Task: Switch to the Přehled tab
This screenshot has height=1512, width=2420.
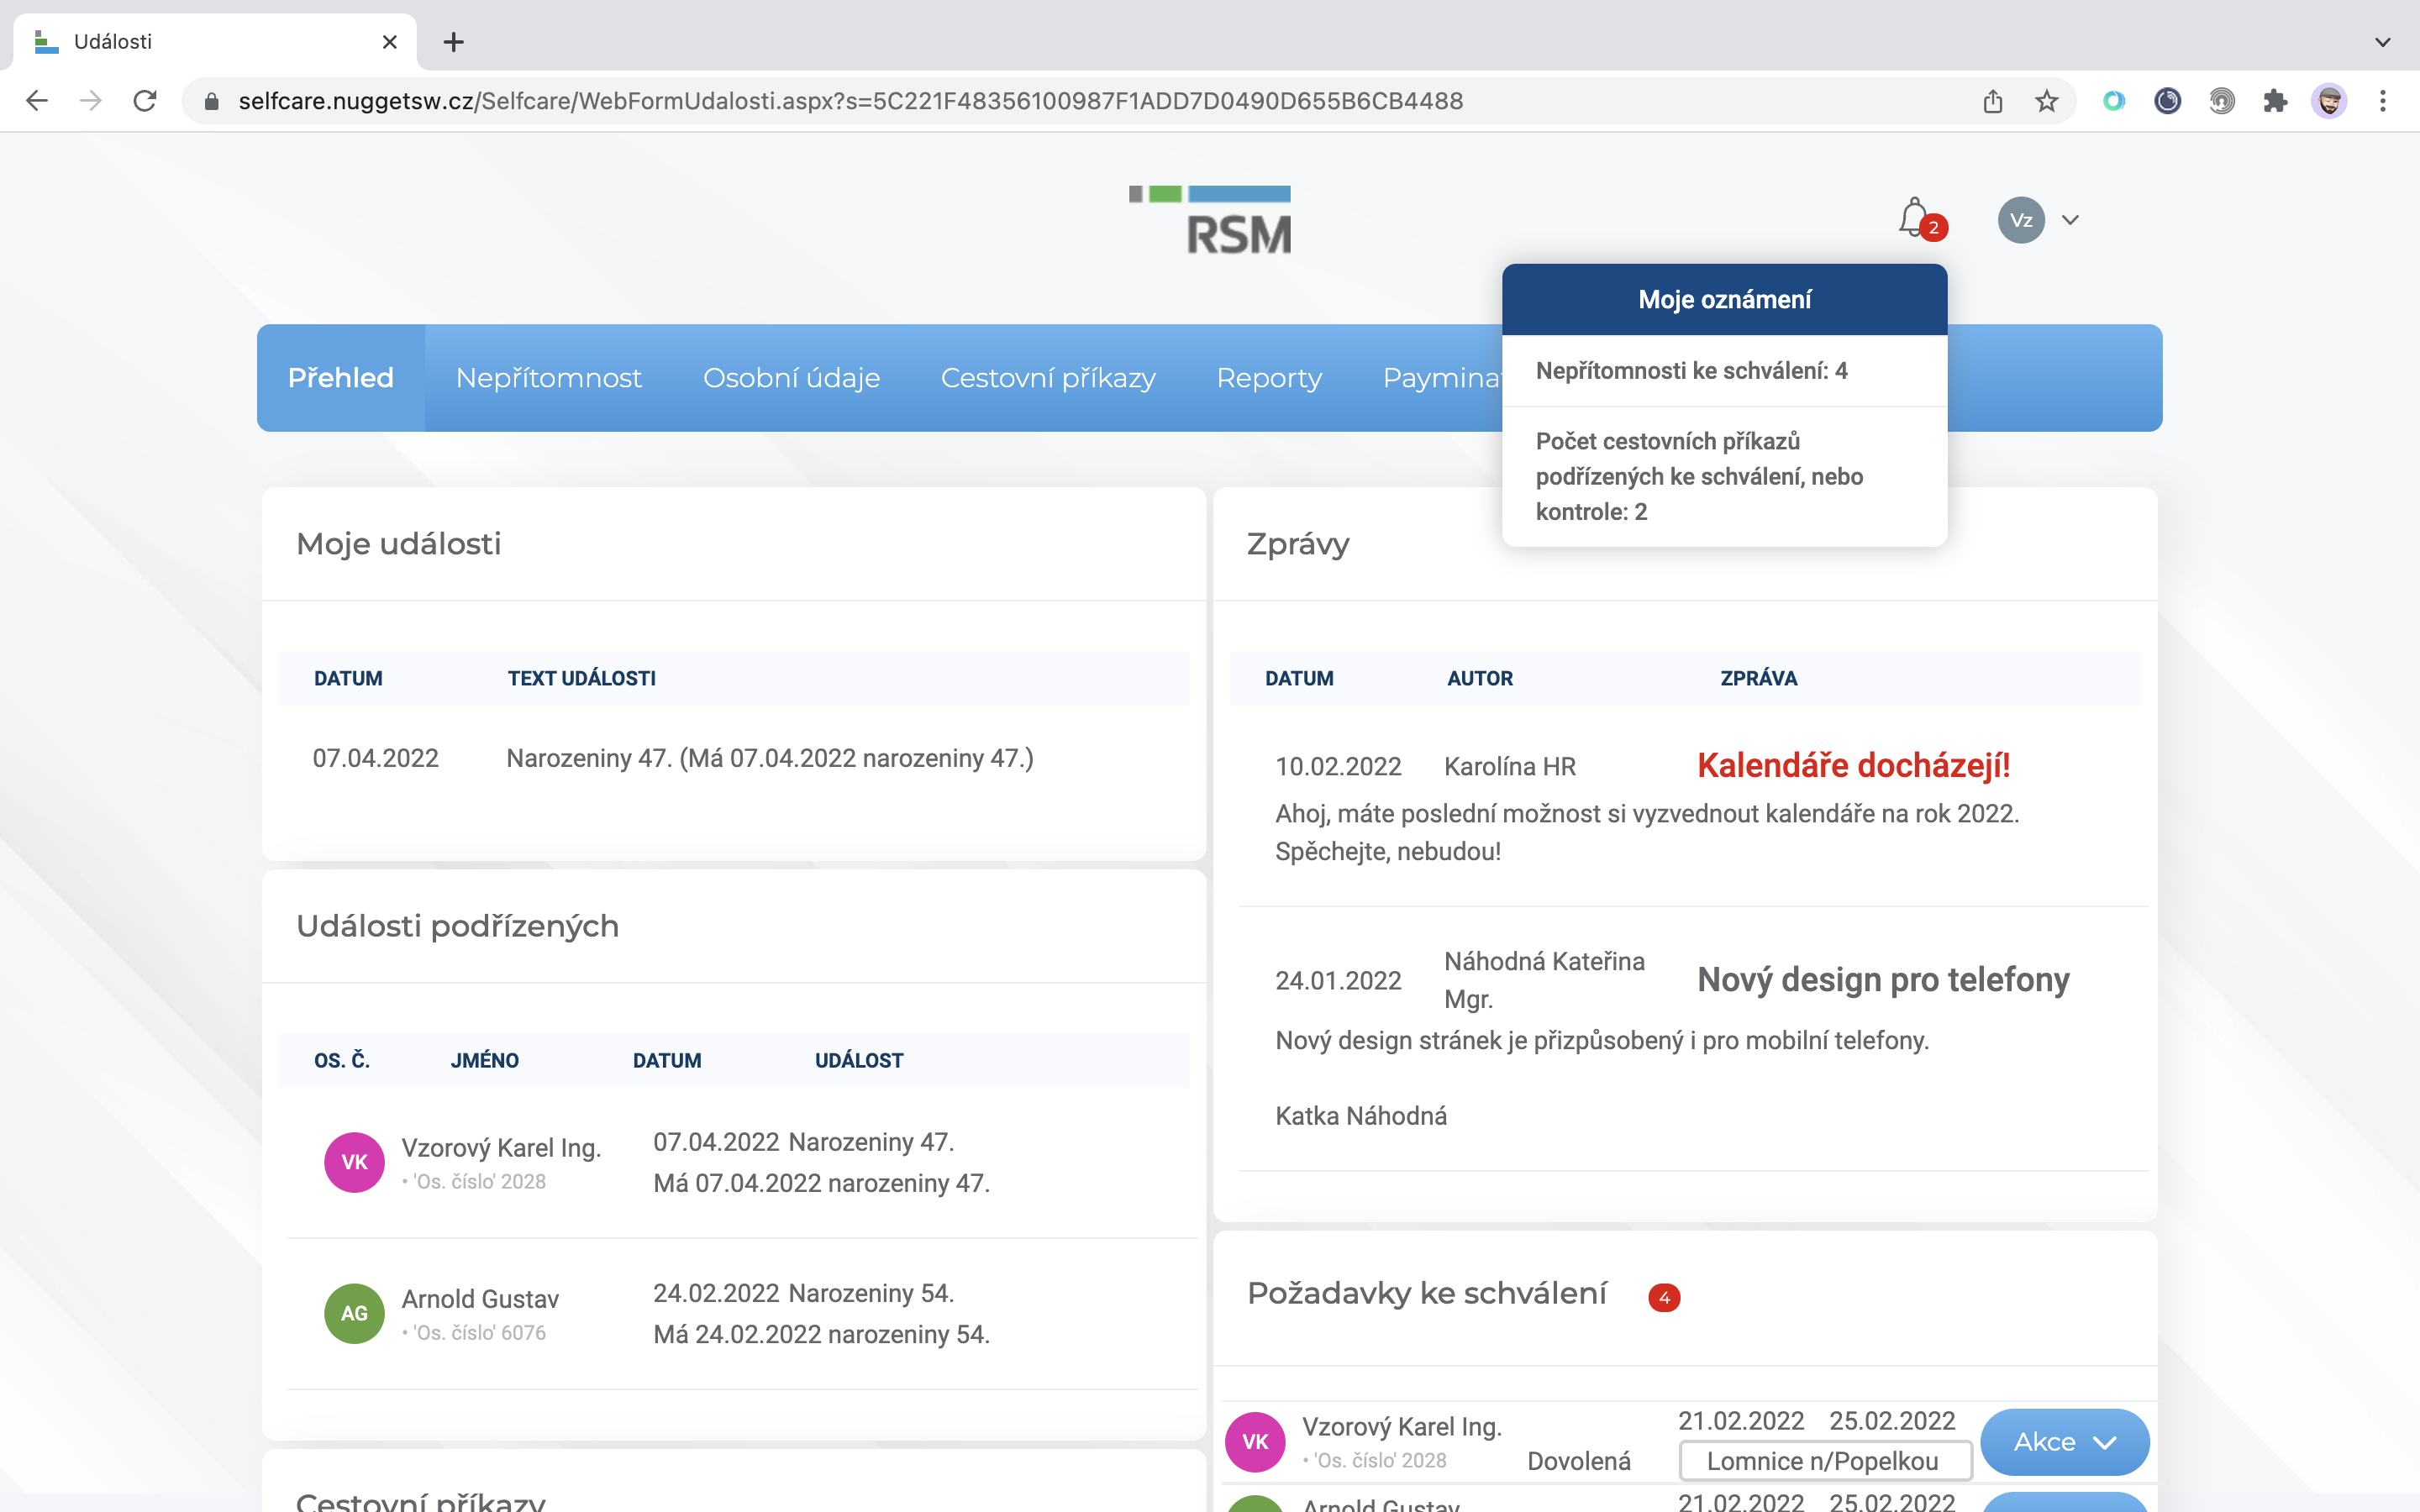Action: (x=341, y=378)
